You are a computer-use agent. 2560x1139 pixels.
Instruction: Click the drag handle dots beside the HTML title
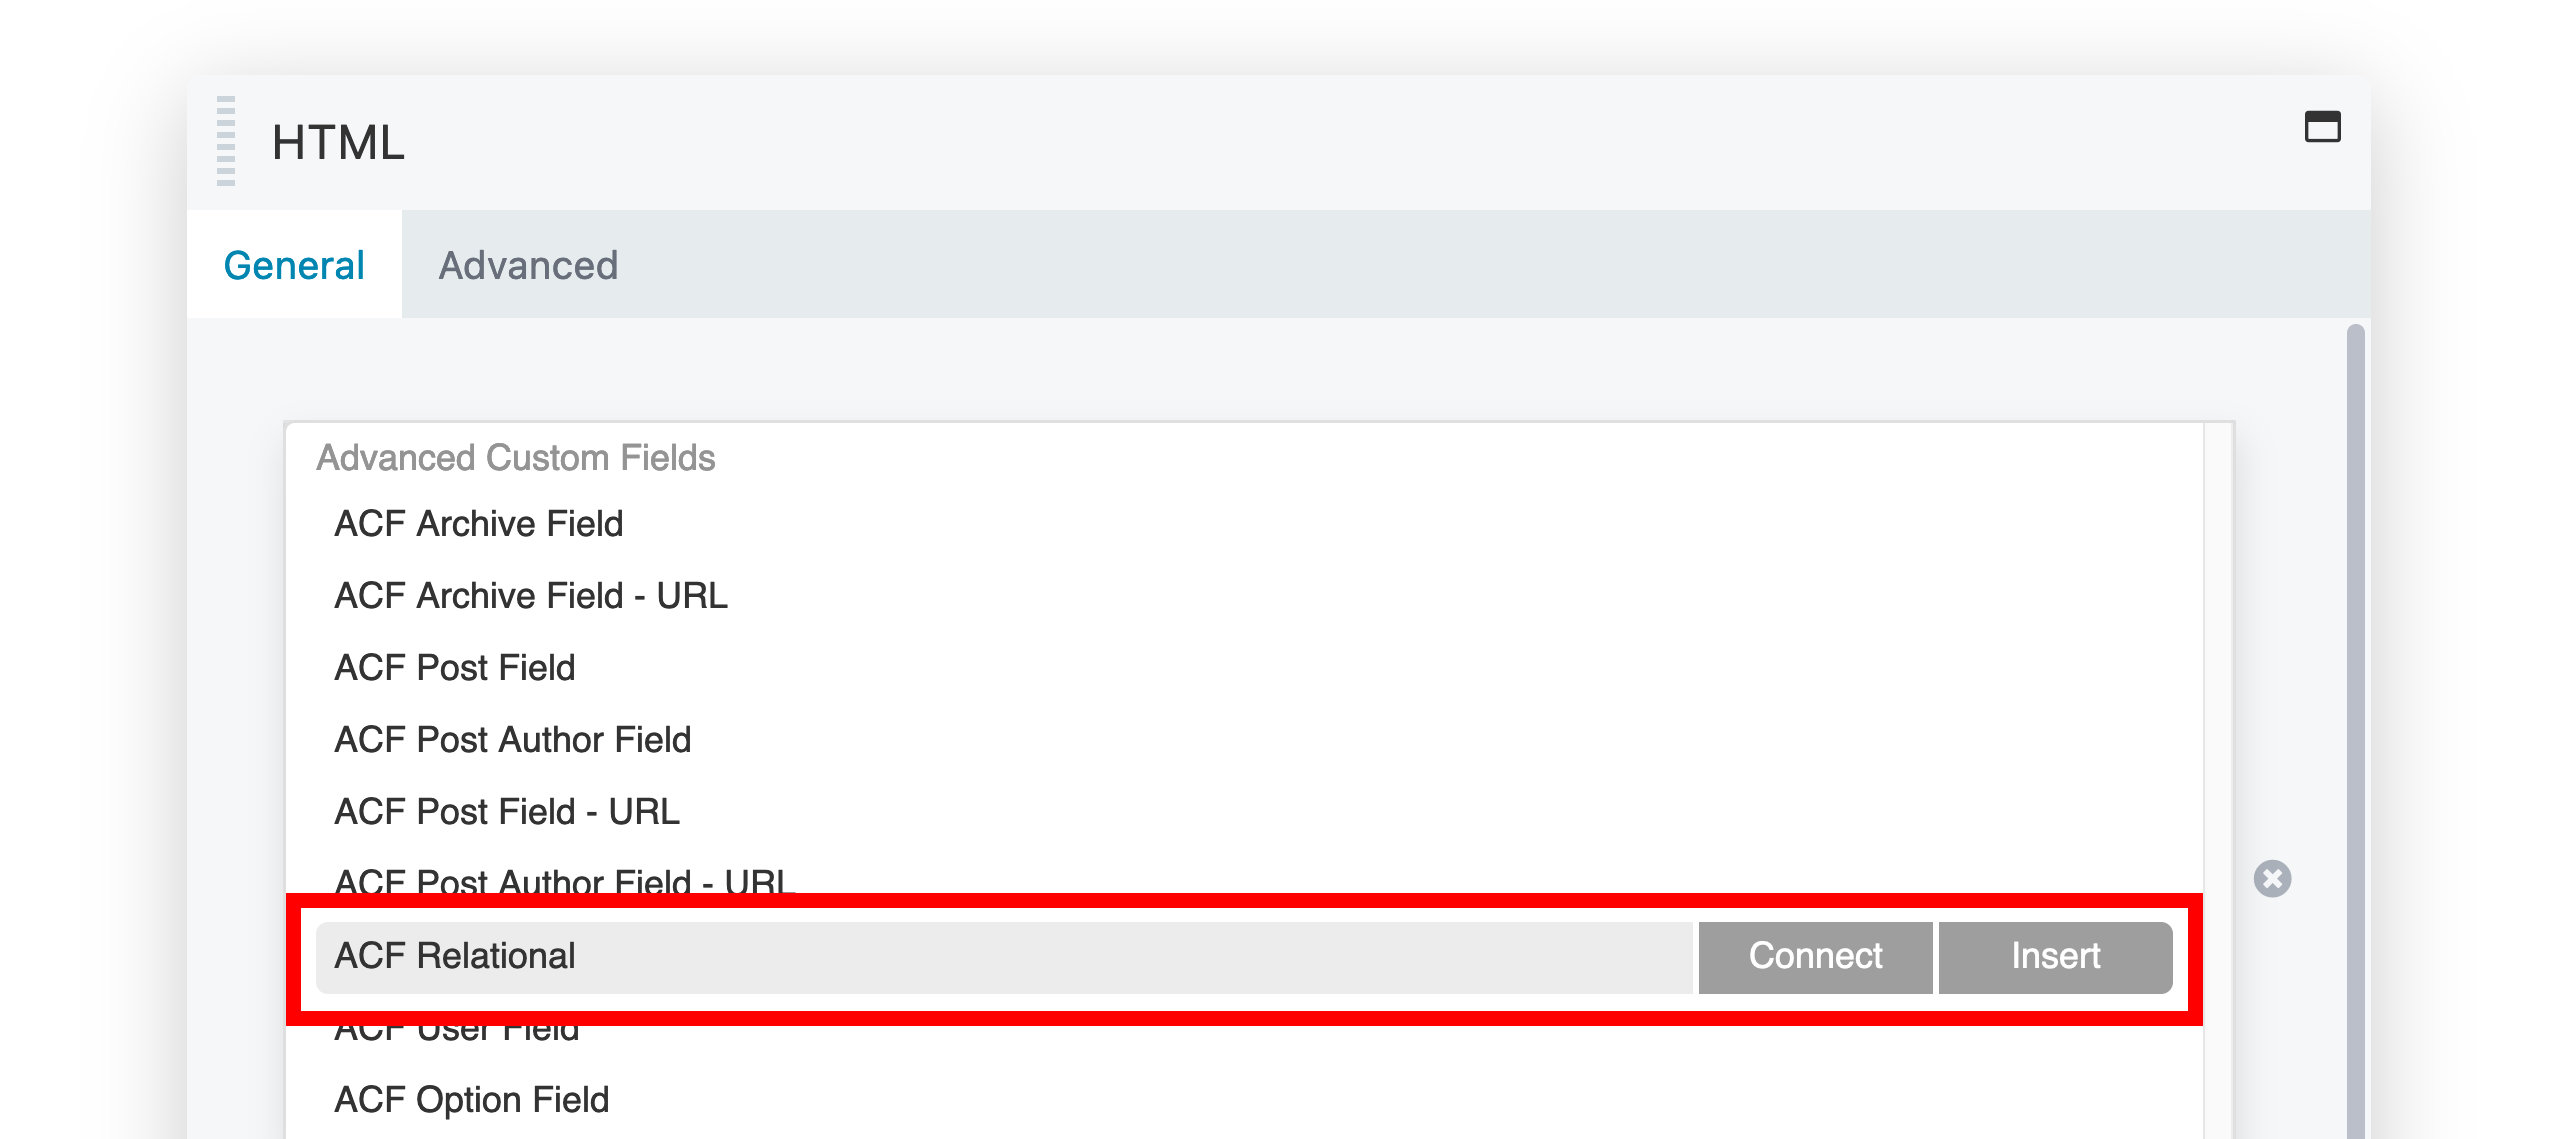[228, 141]
